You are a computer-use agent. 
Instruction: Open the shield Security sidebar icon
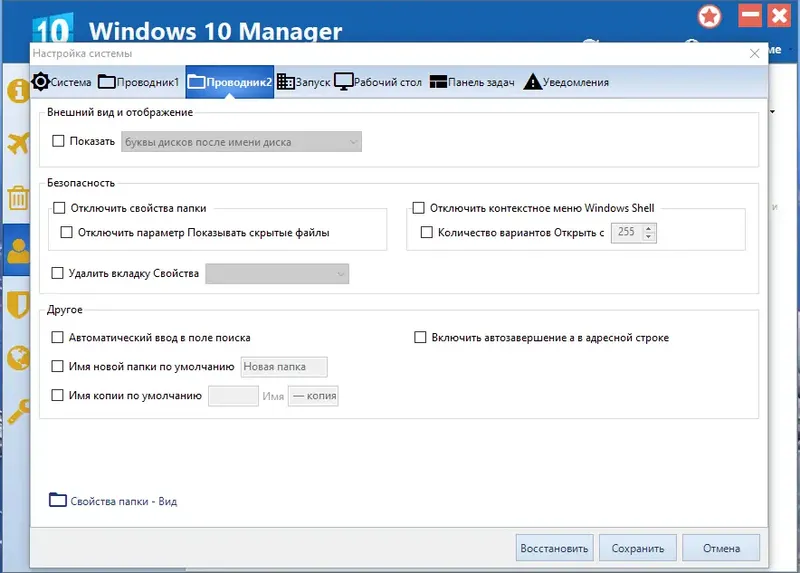(18, 304)
